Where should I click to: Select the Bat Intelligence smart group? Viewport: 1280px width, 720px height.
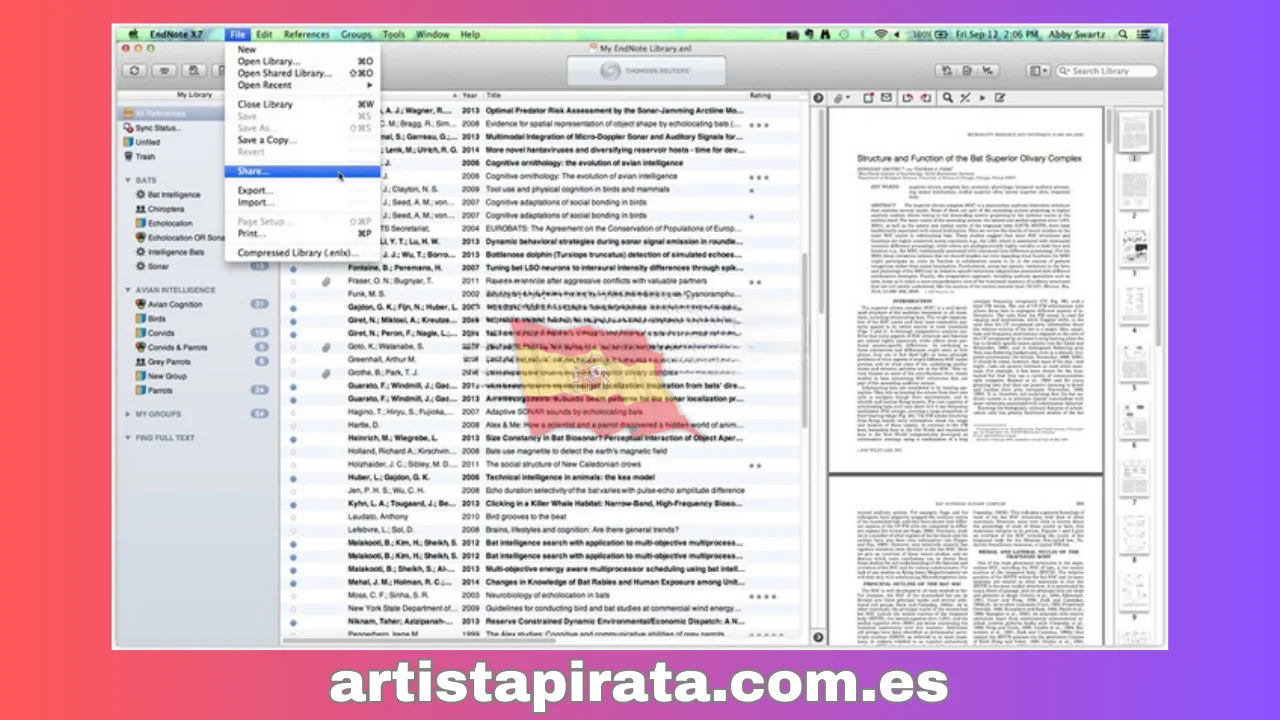point(174,195)
